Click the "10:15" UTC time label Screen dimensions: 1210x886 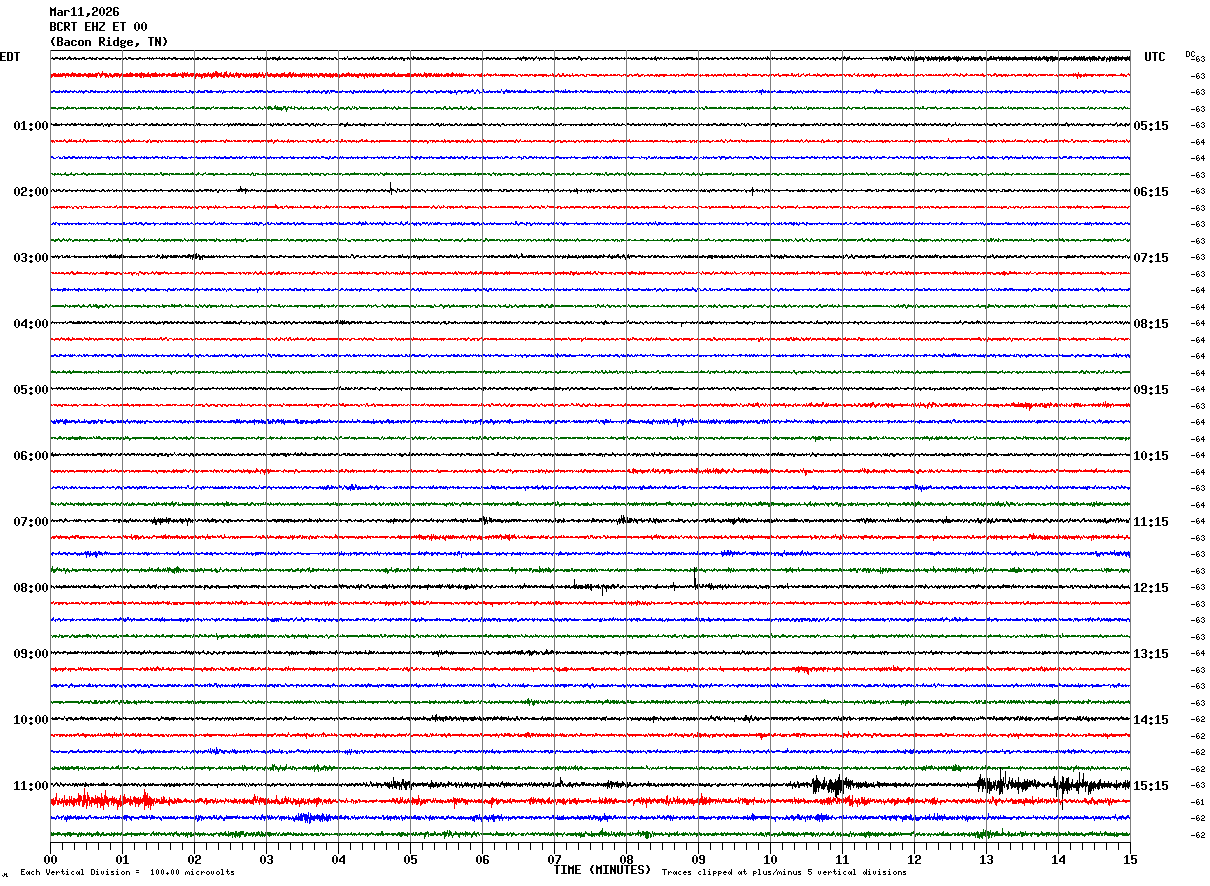pos(1151,456)
